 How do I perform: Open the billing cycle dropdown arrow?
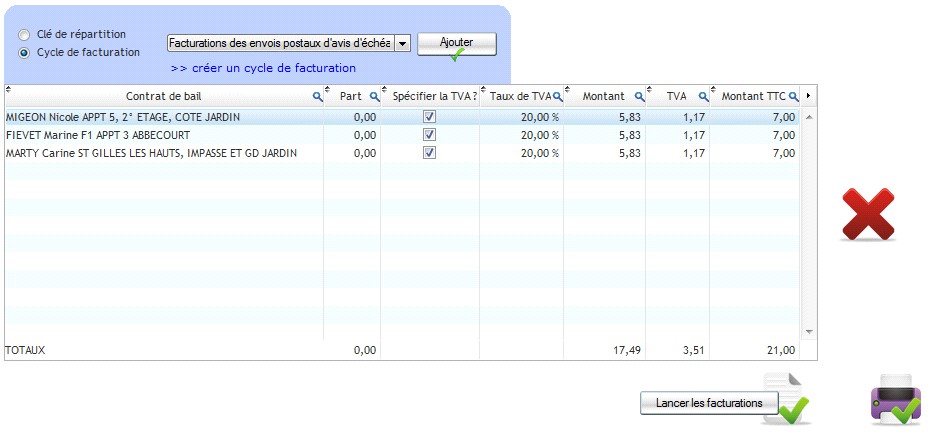[402, 43]
